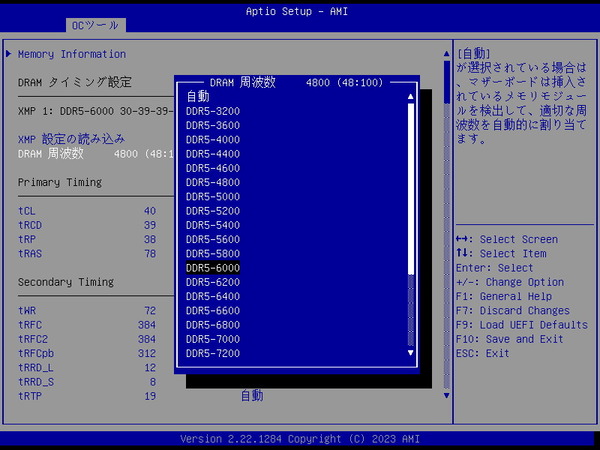Select the tRTP timing row
The height and width of the screenshot is (450, 600).
[x=87, y=396]
